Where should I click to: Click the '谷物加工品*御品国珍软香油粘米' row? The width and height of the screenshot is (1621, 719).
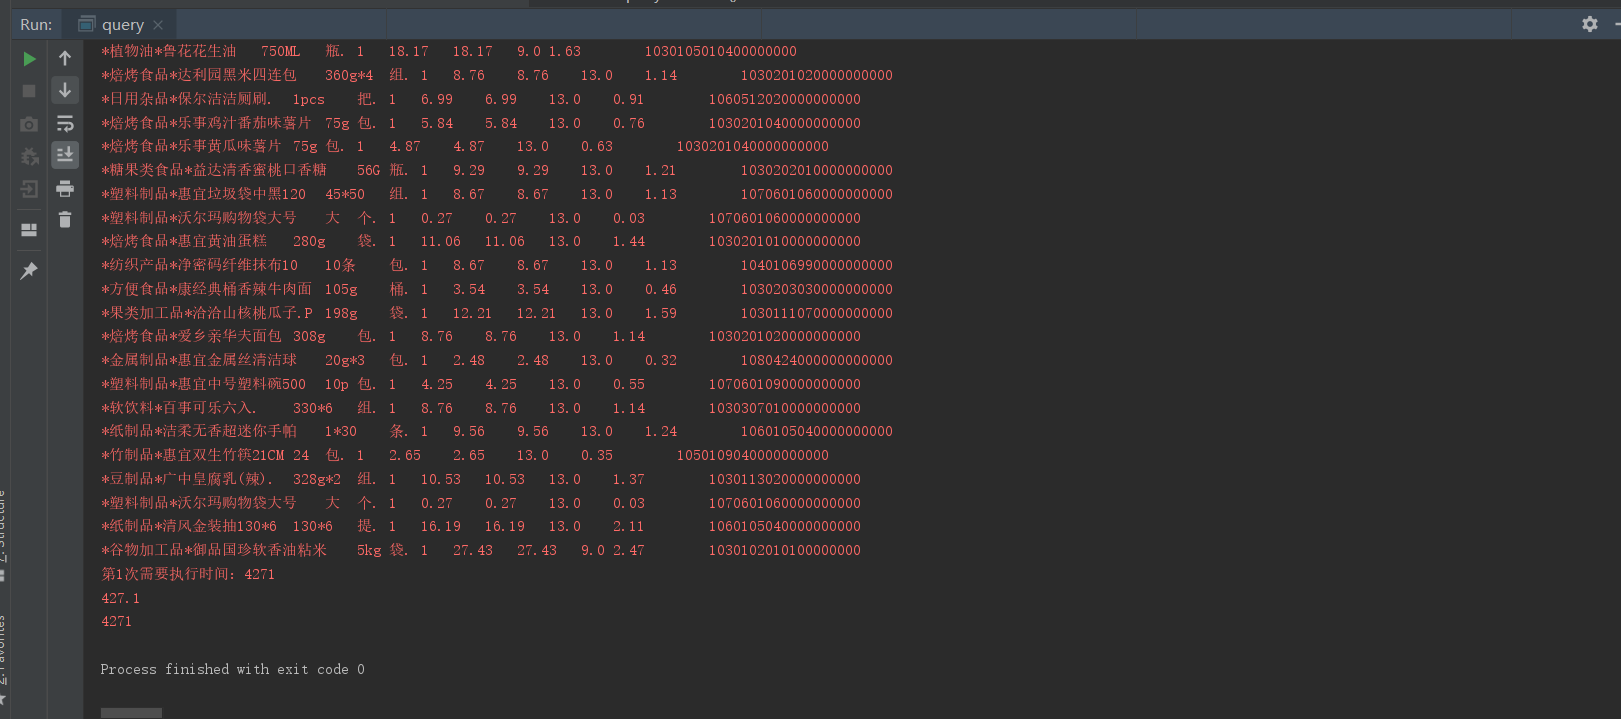[x=481, y=550]
